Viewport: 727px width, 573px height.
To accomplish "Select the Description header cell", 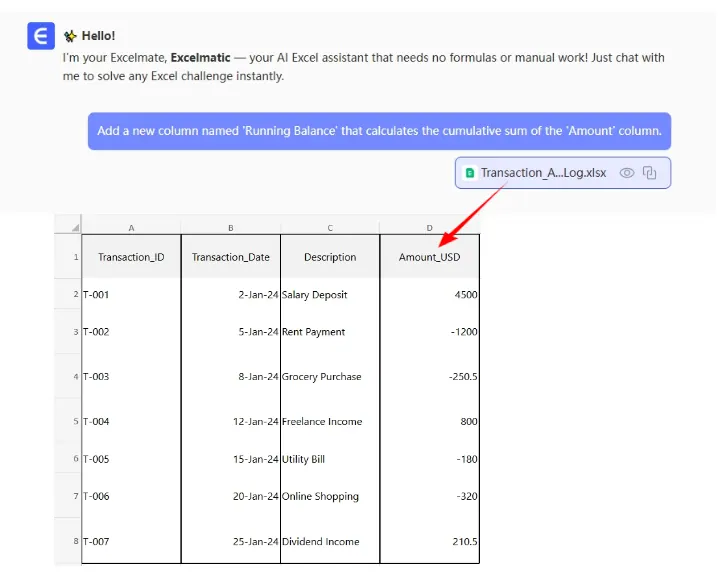I will pos(330,257).
